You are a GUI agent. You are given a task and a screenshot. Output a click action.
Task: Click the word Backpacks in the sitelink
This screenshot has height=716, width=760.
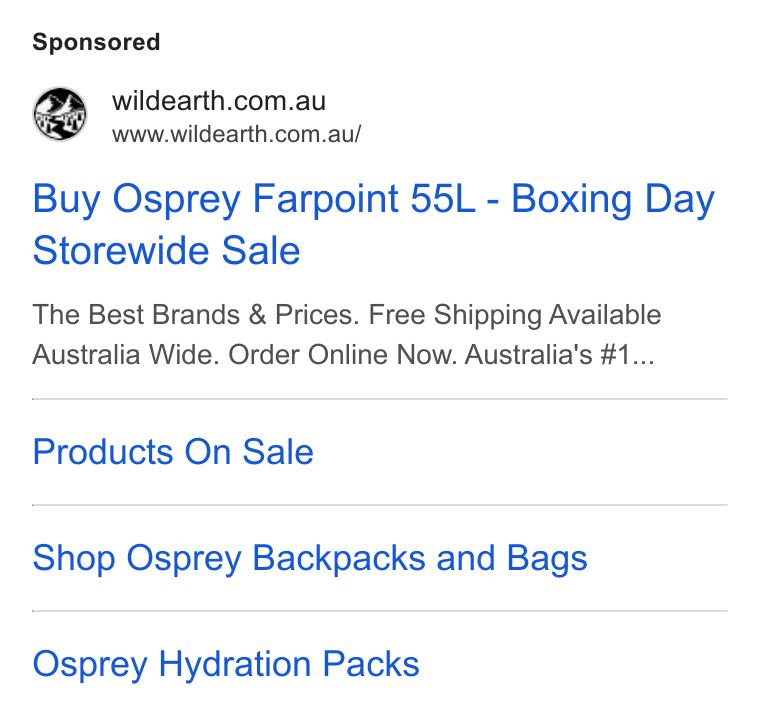point(339,557)
